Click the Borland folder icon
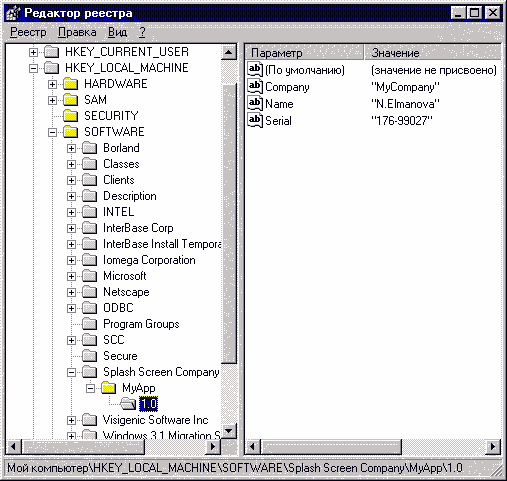 (x=90, y=148)
